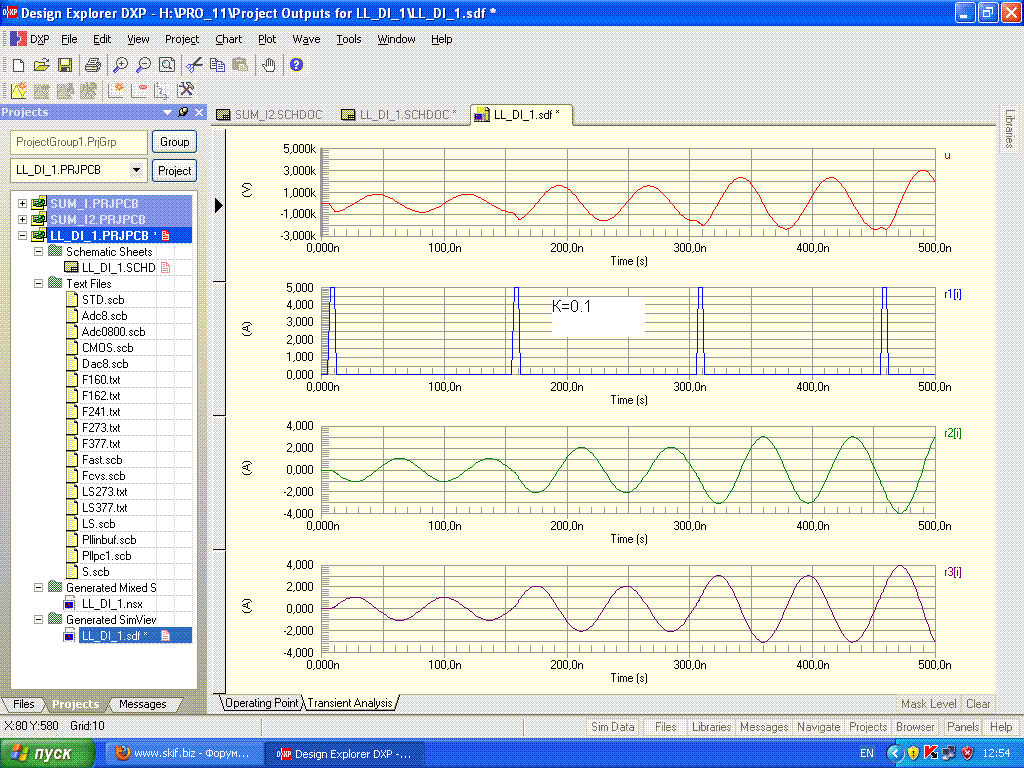Viewport: 1024px width, 768px height.
Task: Switch to the Operating Point tab
Action: coord(261,703)
